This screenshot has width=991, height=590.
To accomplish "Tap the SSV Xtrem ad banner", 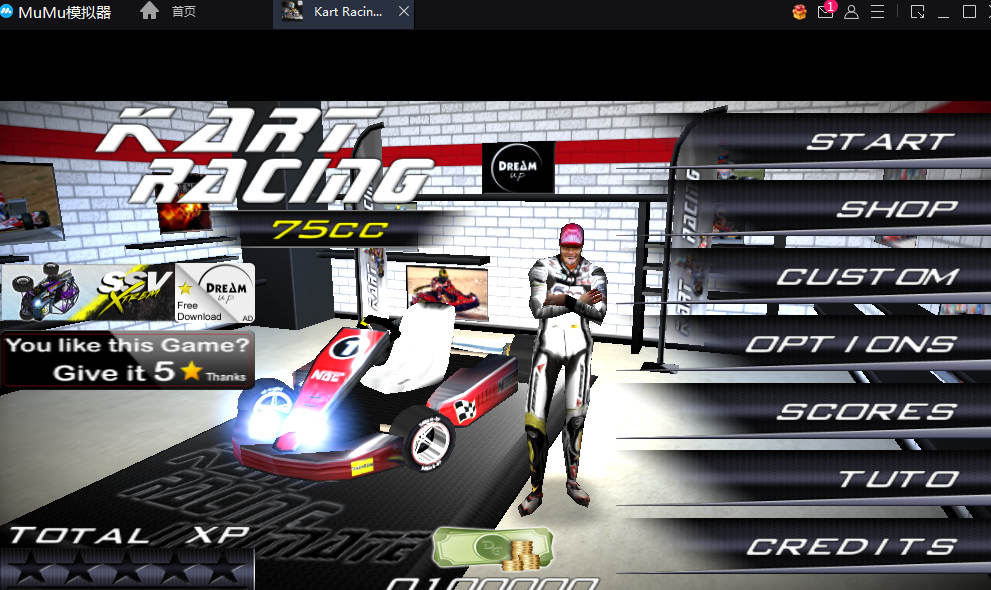I will (x=90, y=292).
